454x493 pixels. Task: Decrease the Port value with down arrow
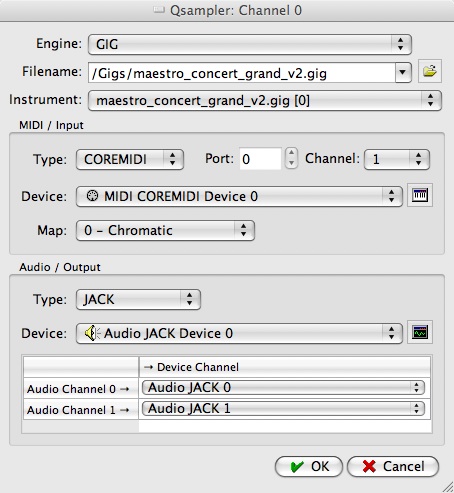291,163
